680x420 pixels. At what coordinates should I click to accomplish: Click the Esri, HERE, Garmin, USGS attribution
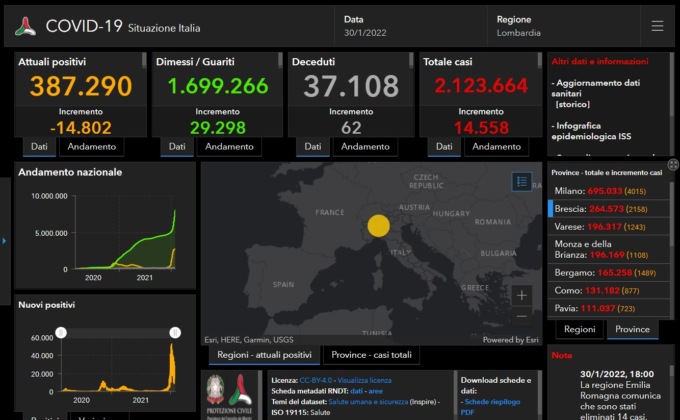[x=249, y=340]
